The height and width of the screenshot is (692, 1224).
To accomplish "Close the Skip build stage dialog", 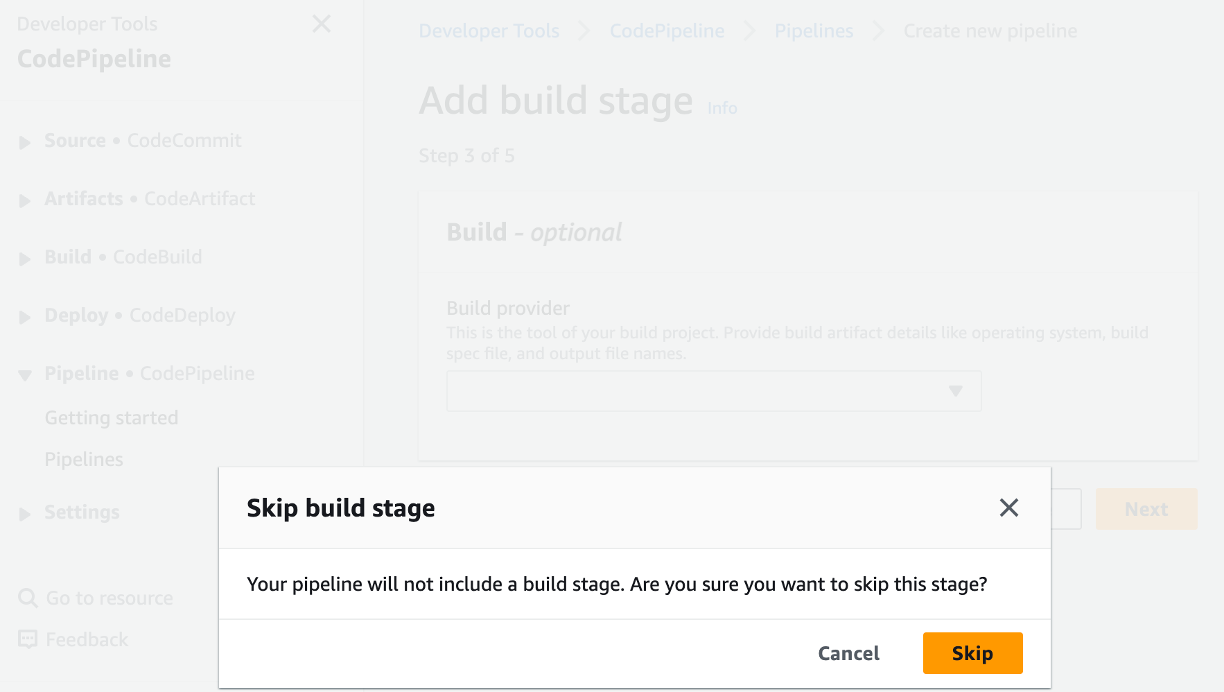I will pos(1009,508).
